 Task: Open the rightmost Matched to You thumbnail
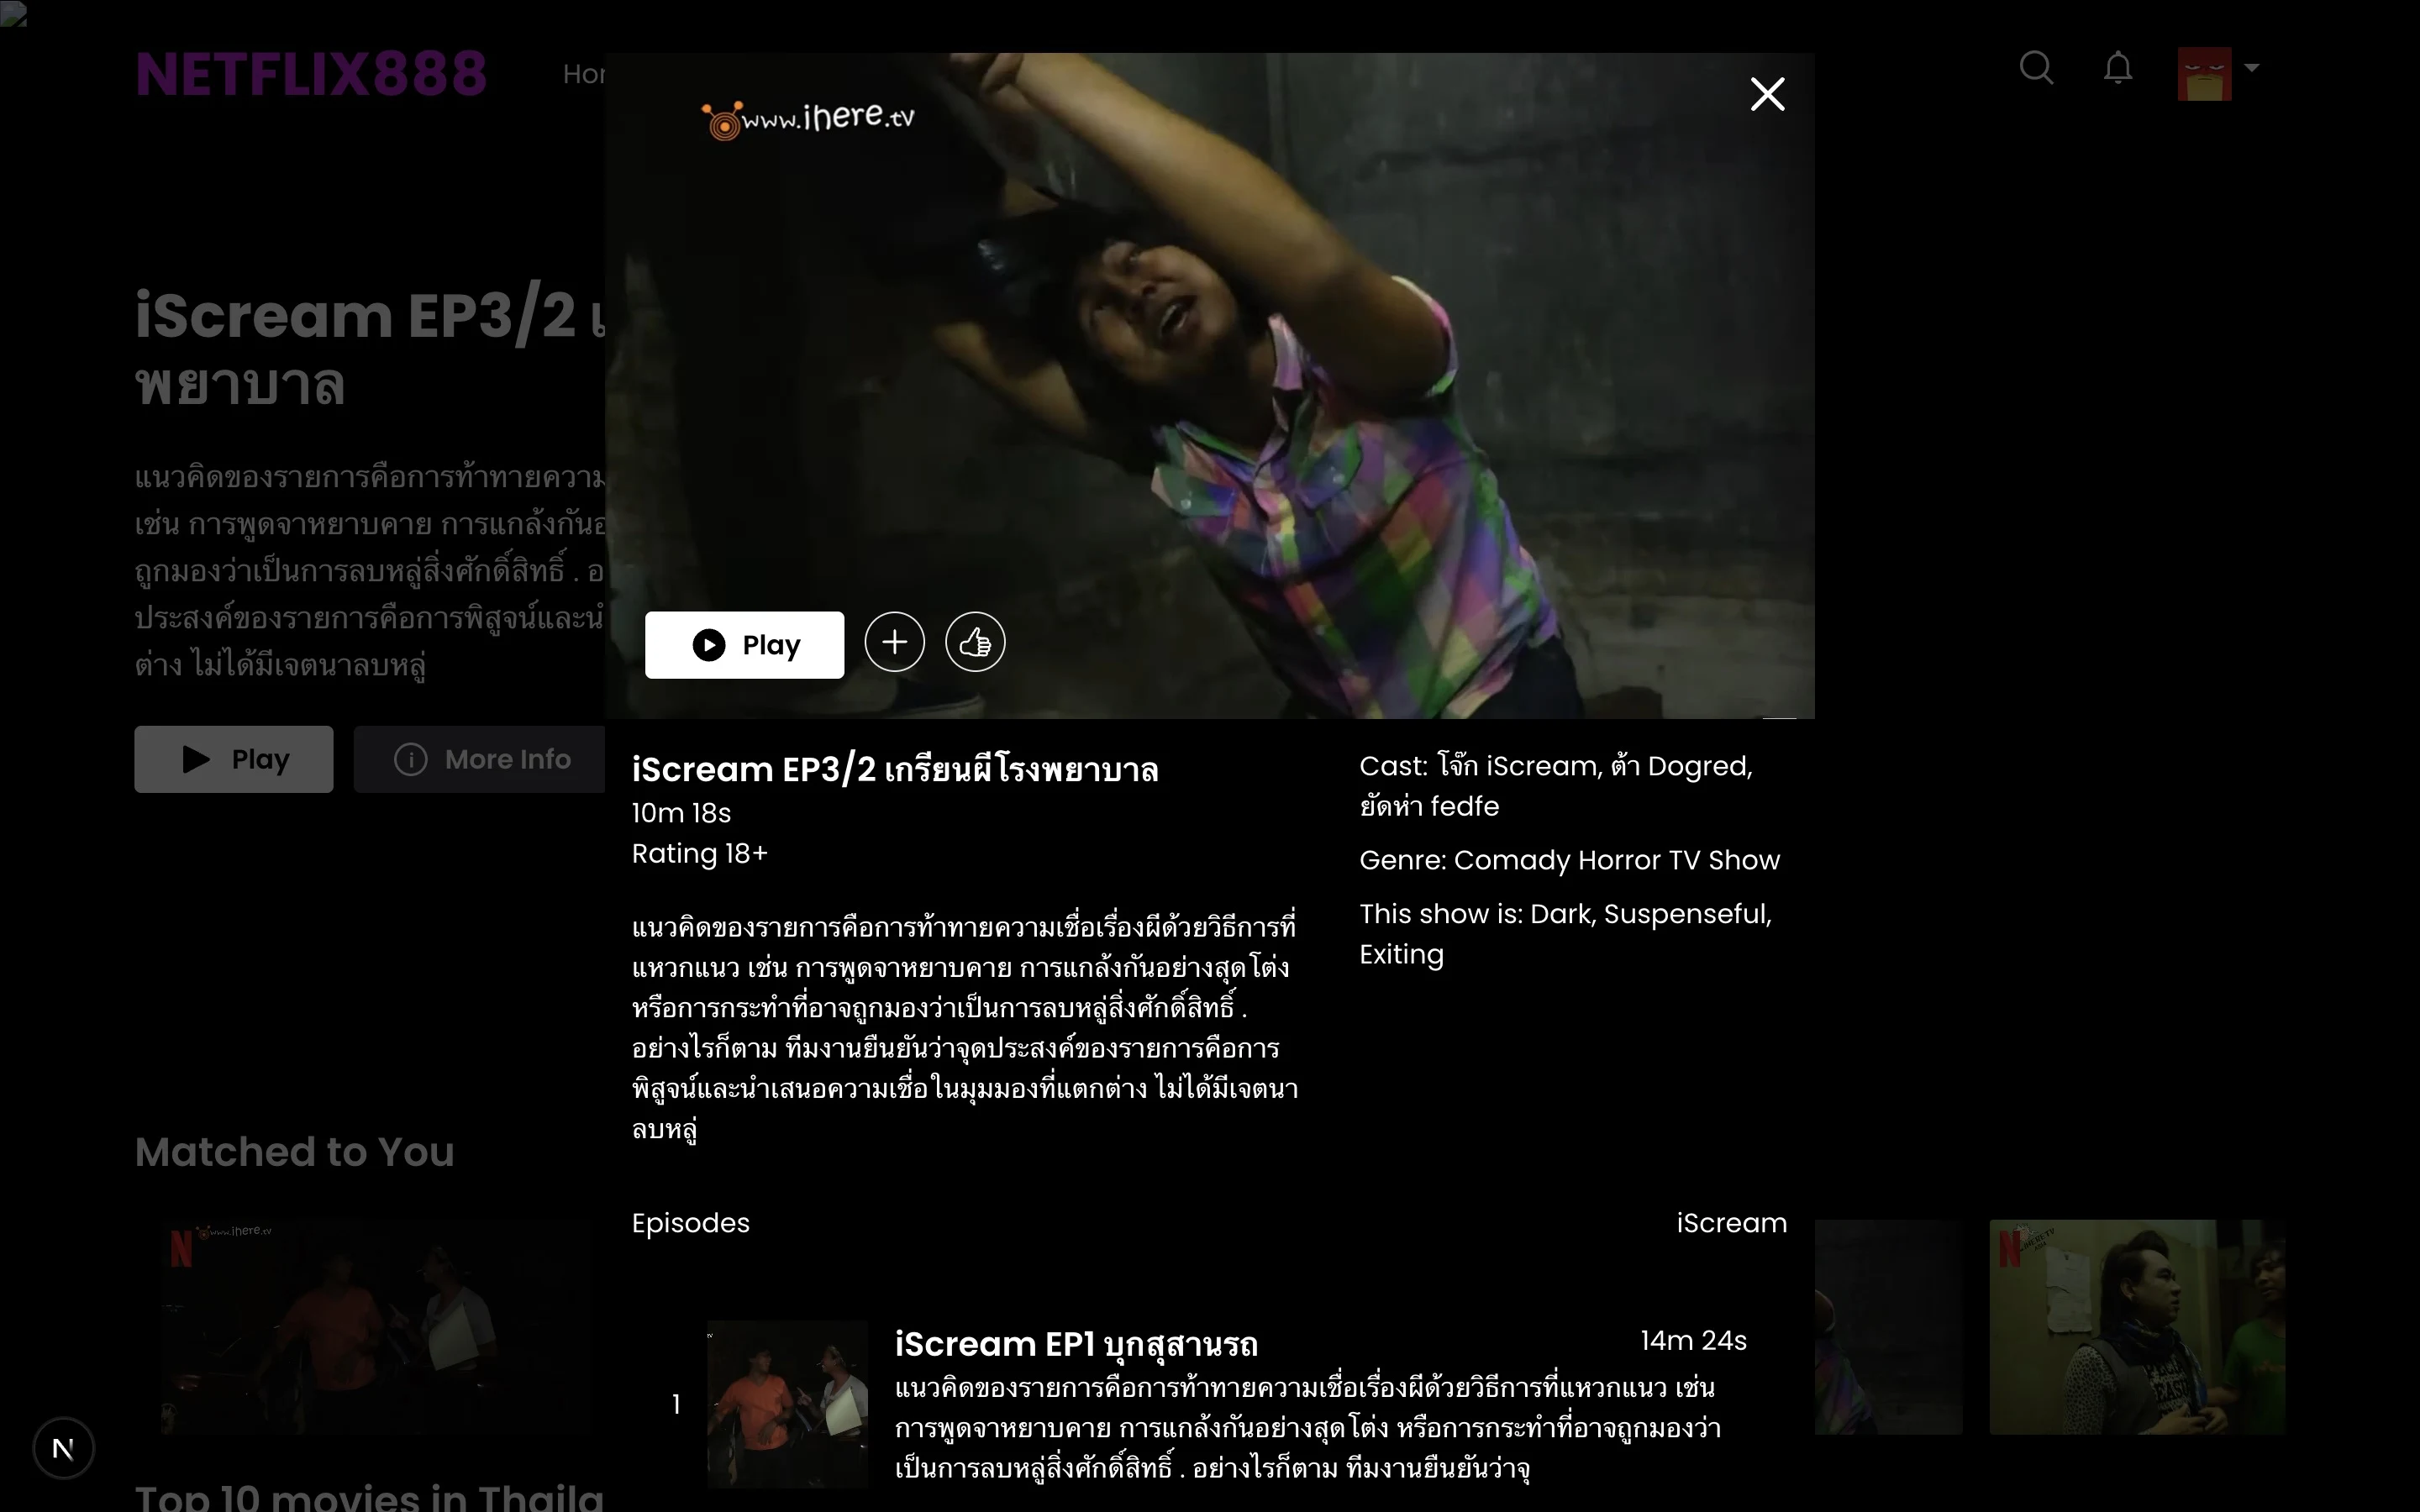click(2137, 1327)
